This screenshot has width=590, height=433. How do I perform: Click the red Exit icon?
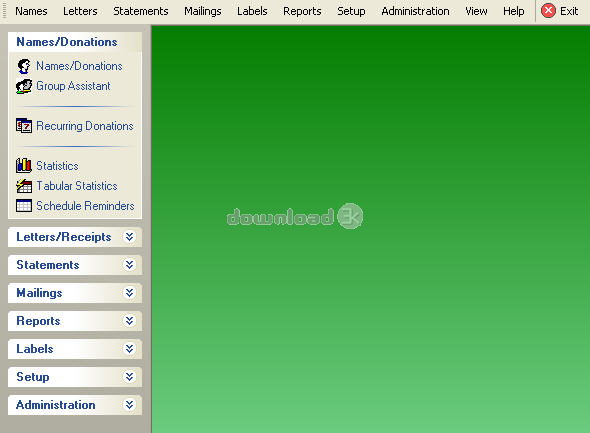(x=548, y=11)
